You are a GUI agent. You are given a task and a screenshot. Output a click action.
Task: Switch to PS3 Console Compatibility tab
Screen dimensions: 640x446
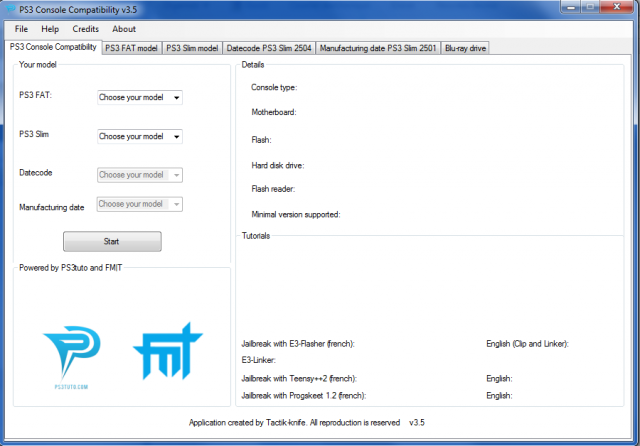pos(53,47)
